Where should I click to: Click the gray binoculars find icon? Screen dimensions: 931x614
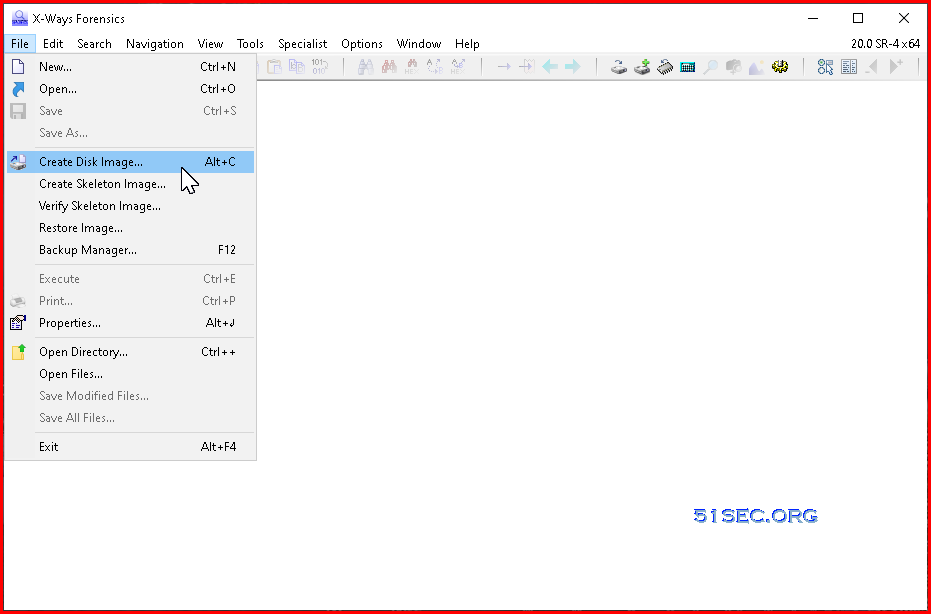pyautogui.click(x=366, y=67)
